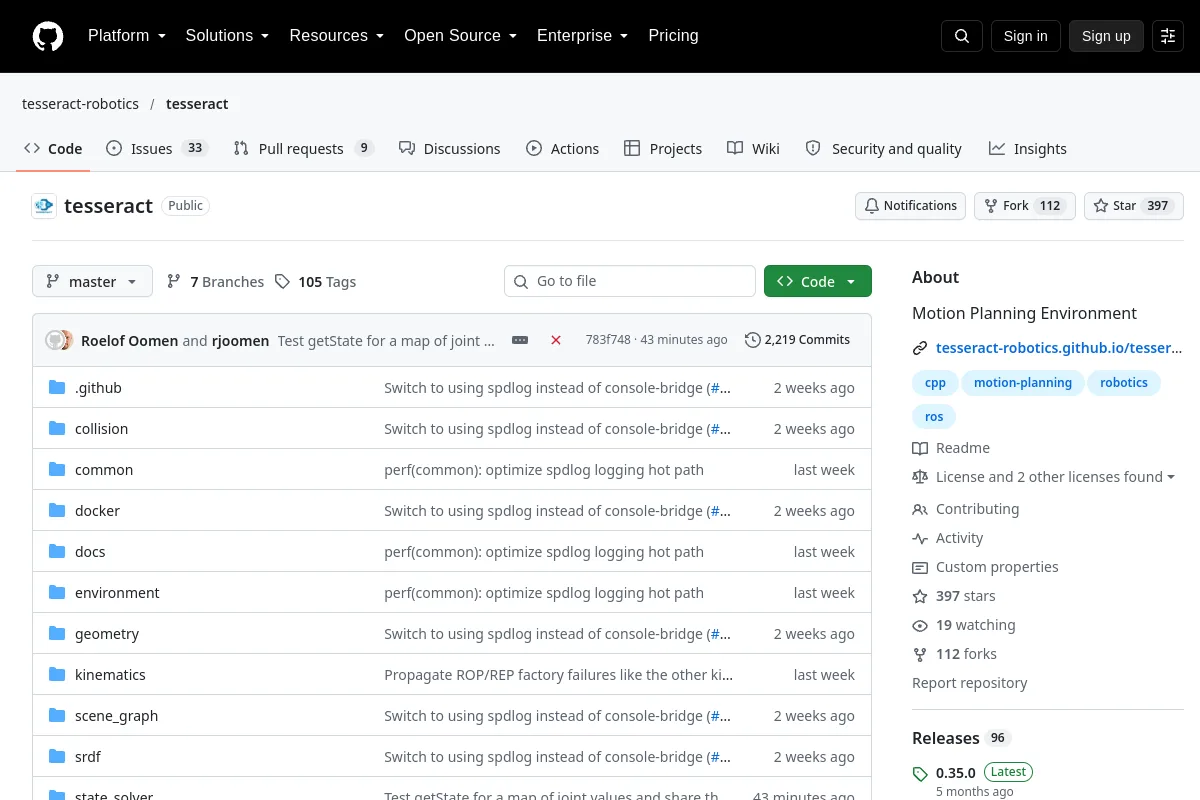Open the Open Source dropdown
The width and height of the screenshot is (1200, 800).
[x=461, y=36]
